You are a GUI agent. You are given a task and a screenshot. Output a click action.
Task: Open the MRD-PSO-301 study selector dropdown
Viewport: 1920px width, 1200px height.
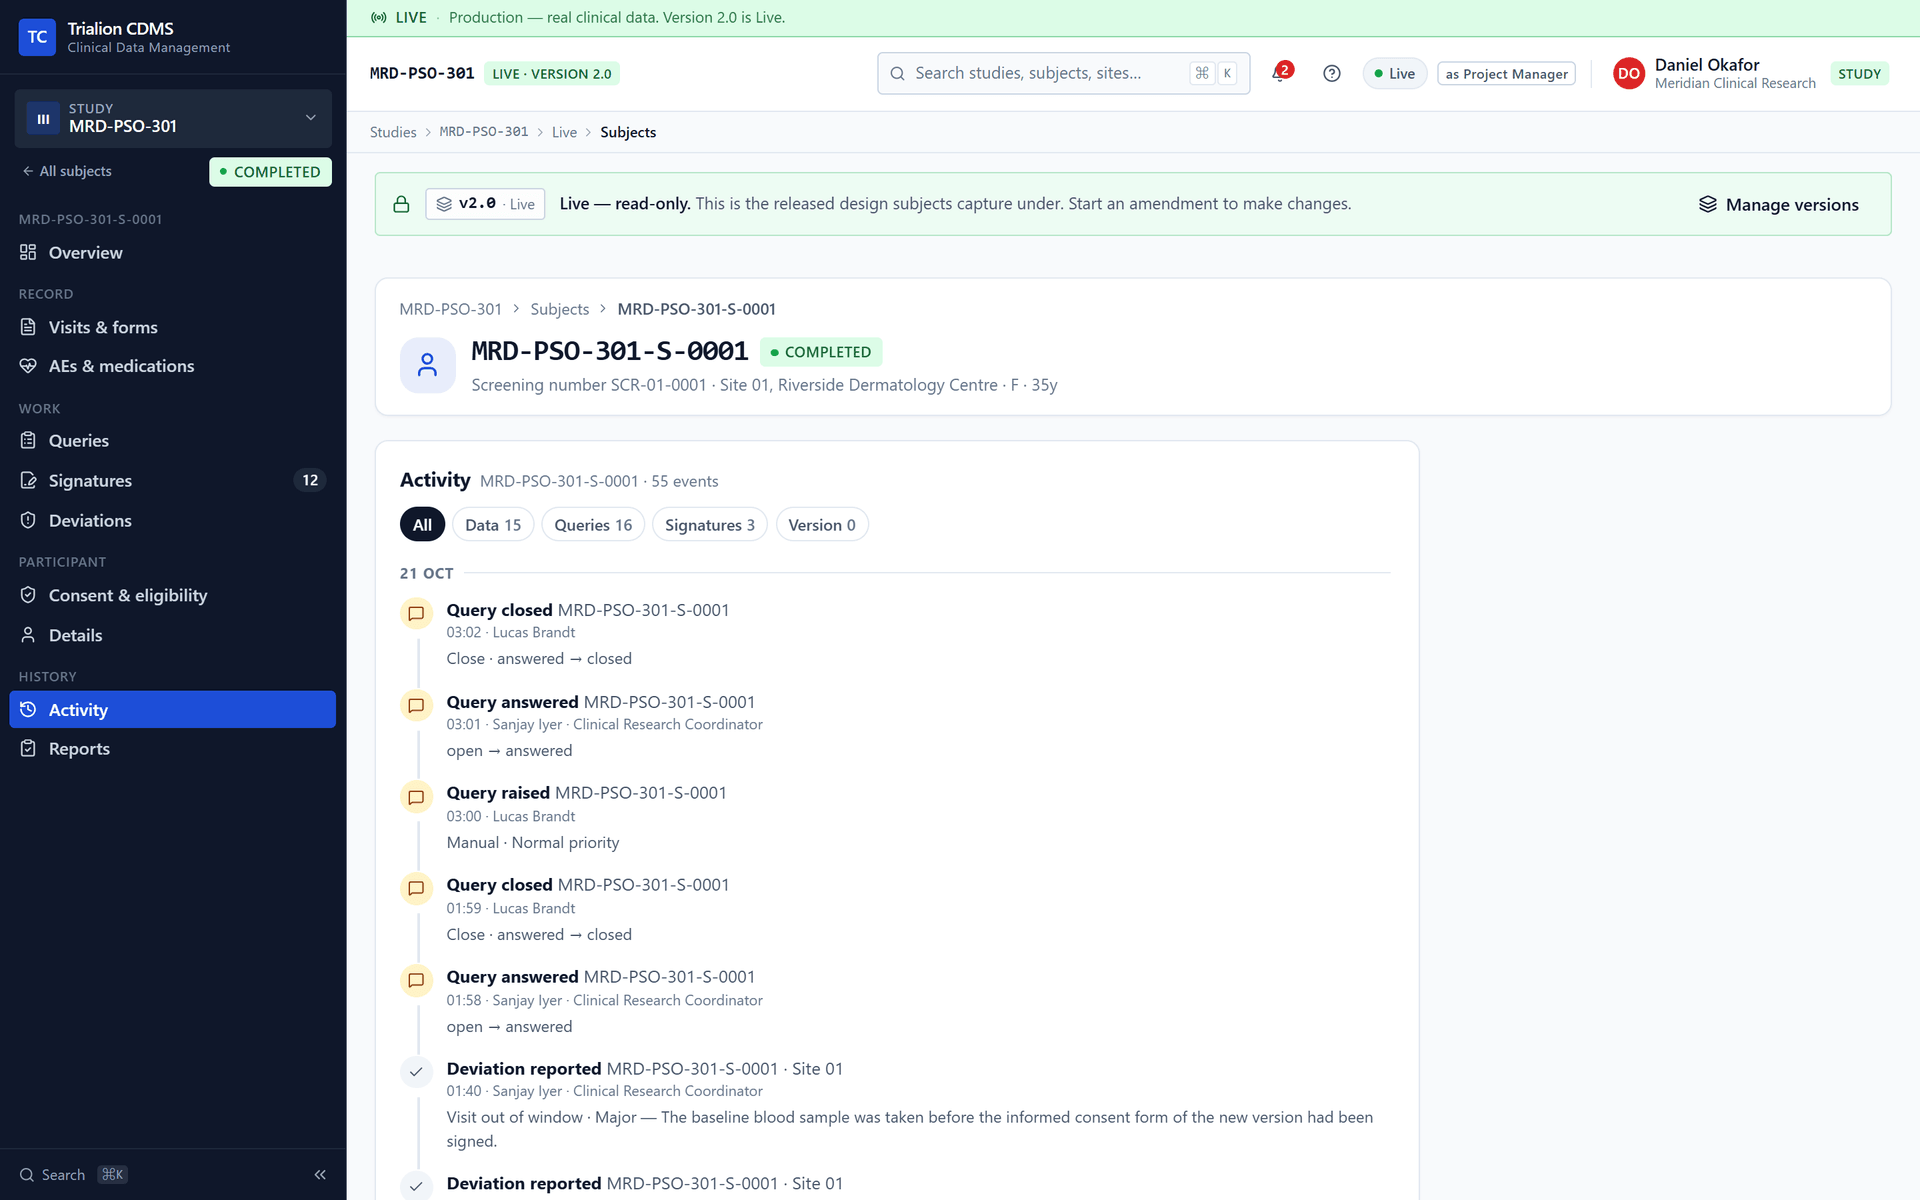(173, 118)
